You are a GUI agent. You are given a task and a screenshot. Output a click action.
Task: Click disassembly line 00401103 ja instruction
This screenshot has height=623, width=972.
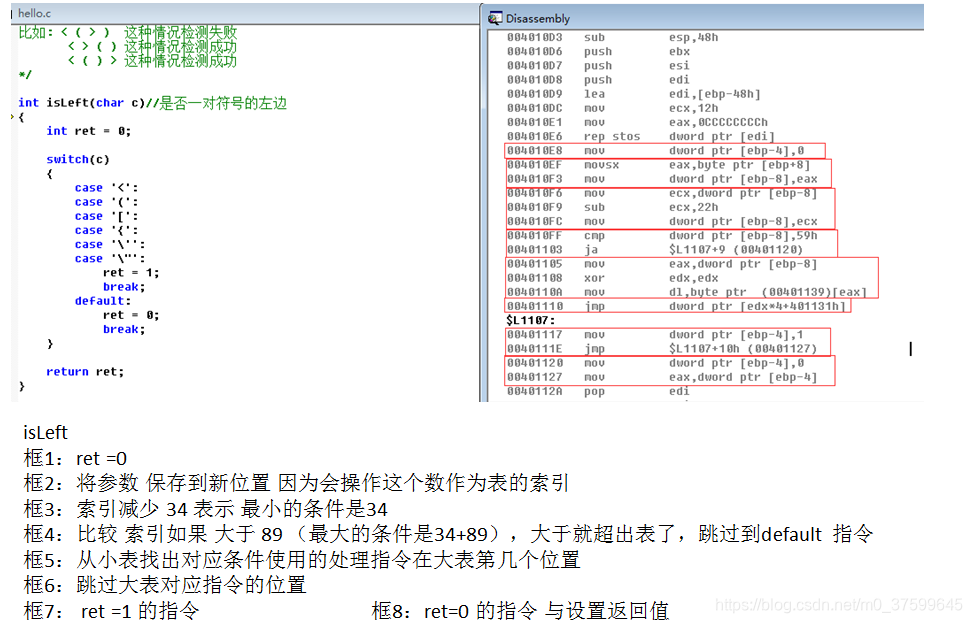pos(655,250)
